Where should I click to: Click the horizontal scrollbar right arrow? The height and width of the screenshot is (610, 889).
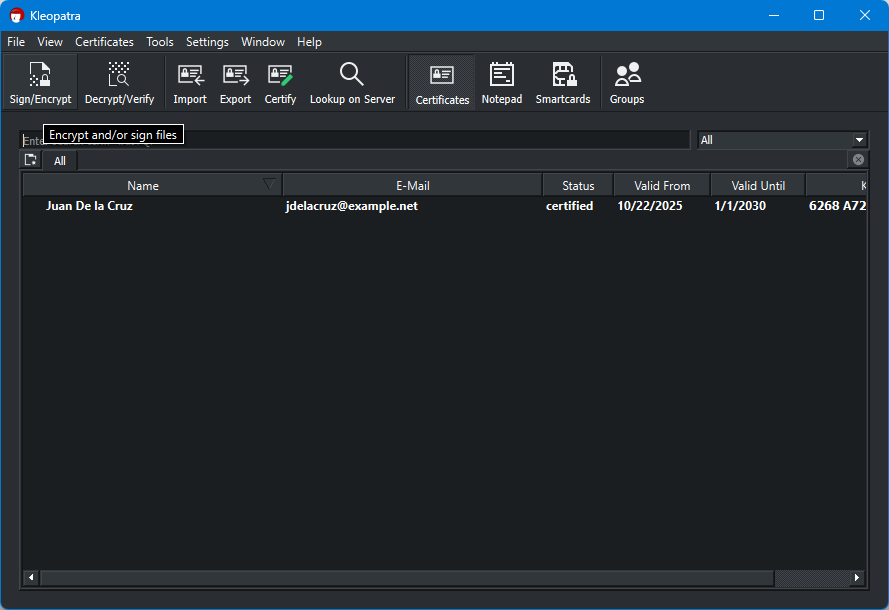tap(857, 578)
